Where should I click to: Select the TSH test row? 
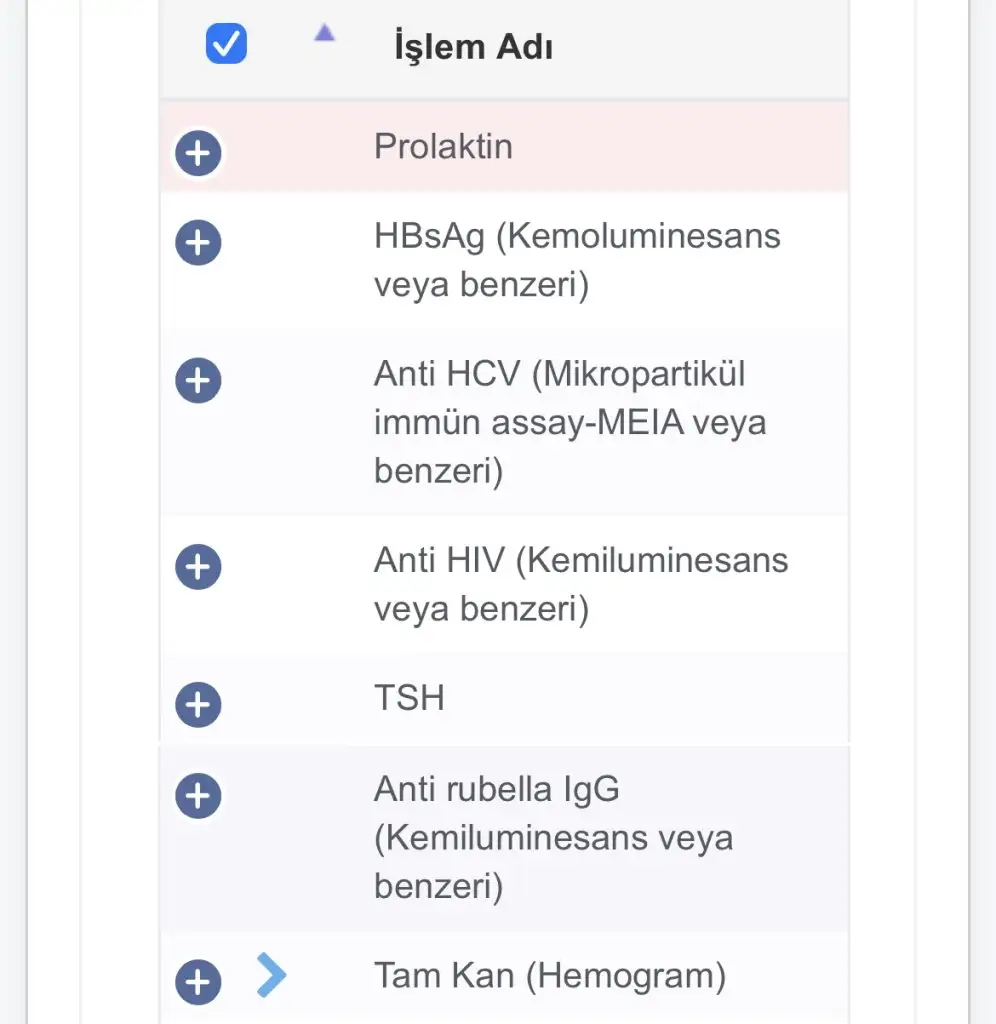click(x=409, y=697)
